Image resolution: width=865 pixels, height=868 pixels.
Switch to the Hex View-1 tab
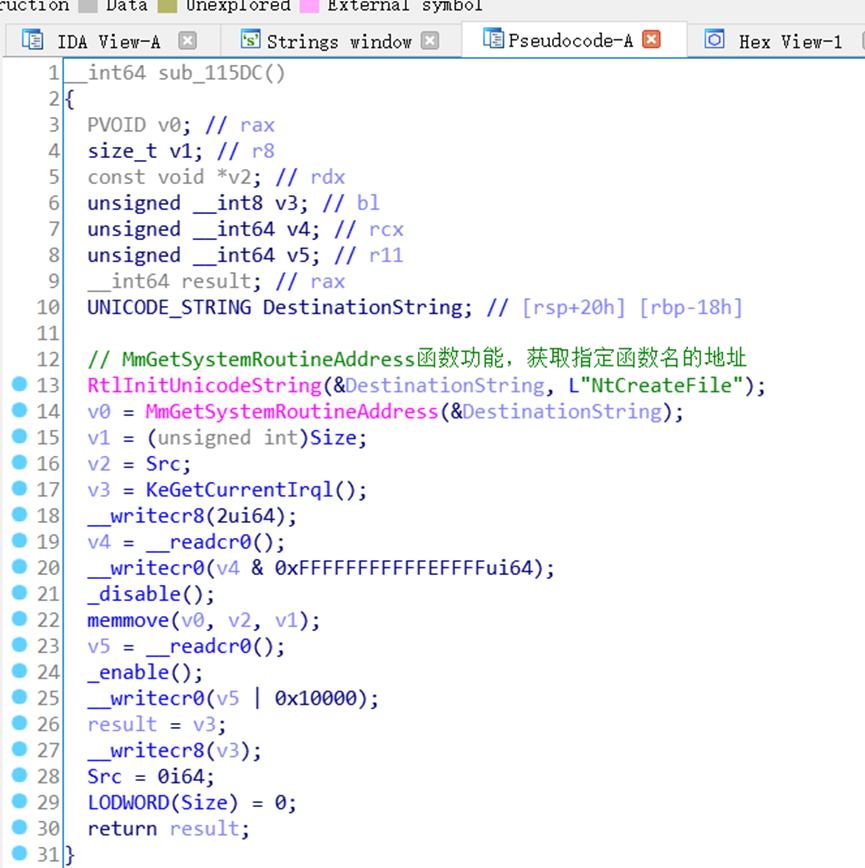pyautogui.click(x=790, y=41)
